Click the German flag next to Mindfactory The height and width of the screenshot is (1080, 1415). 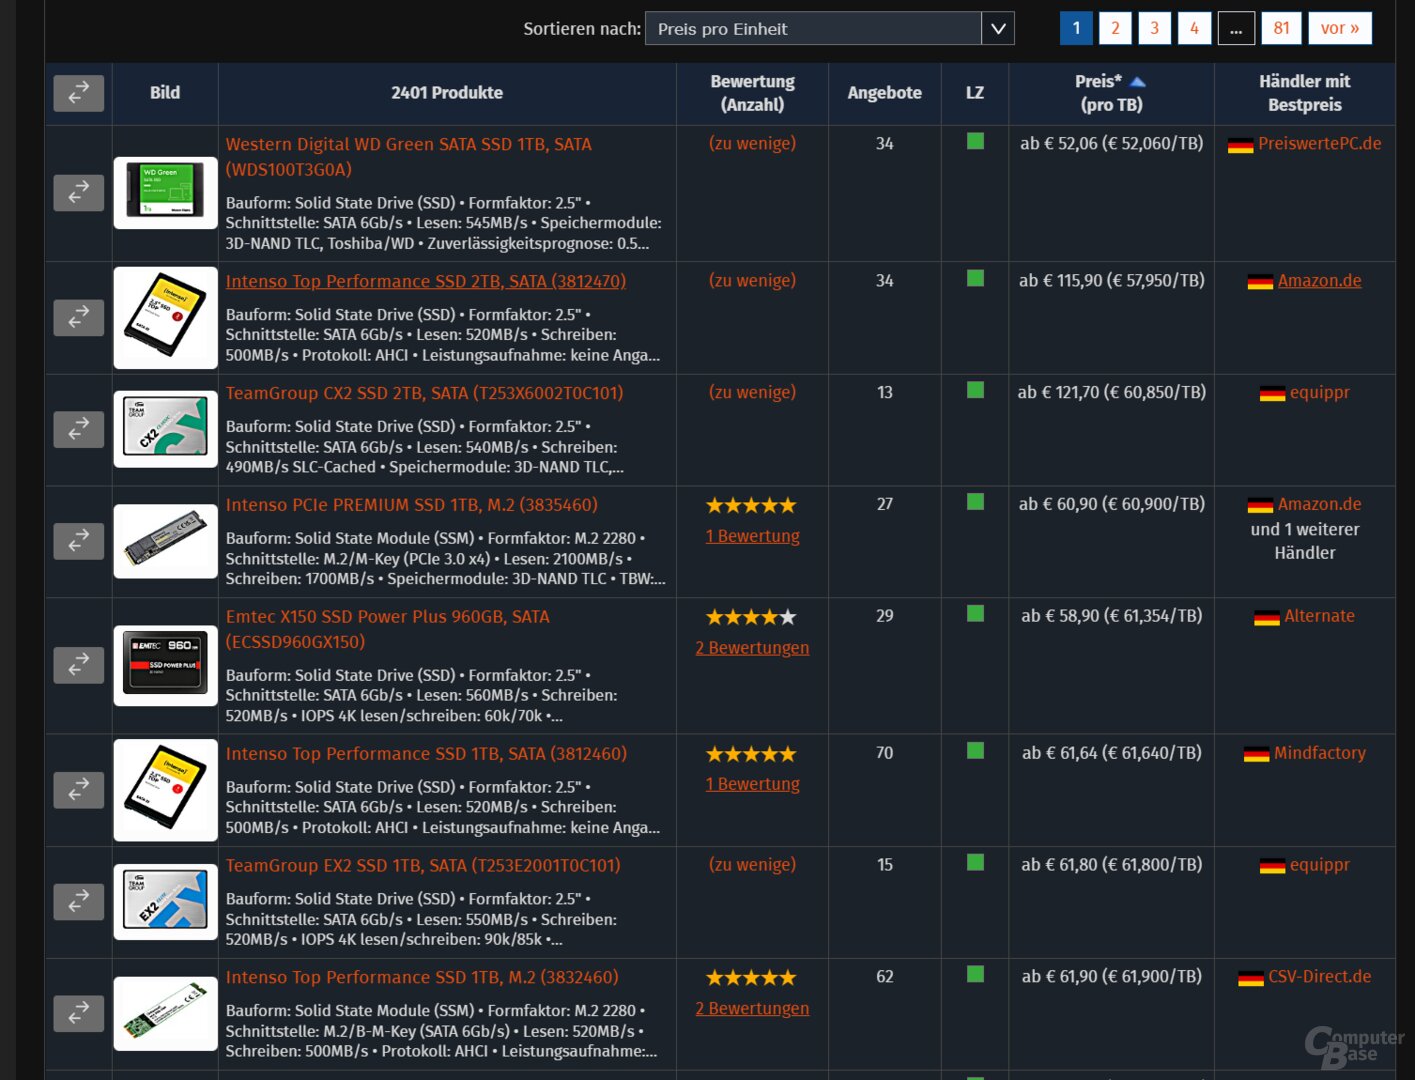(x=1256, y=754)
